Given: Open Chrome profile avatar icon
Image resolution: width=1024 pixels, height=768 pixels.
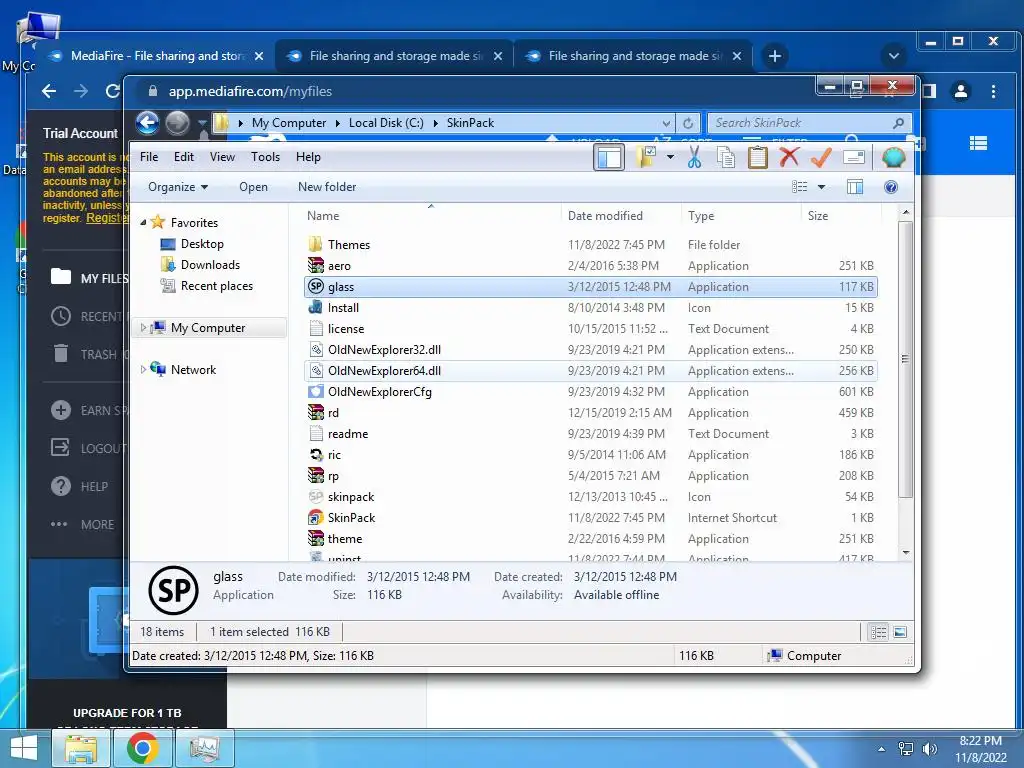Looking at the screenshot, I should click(x=961, y=91).
